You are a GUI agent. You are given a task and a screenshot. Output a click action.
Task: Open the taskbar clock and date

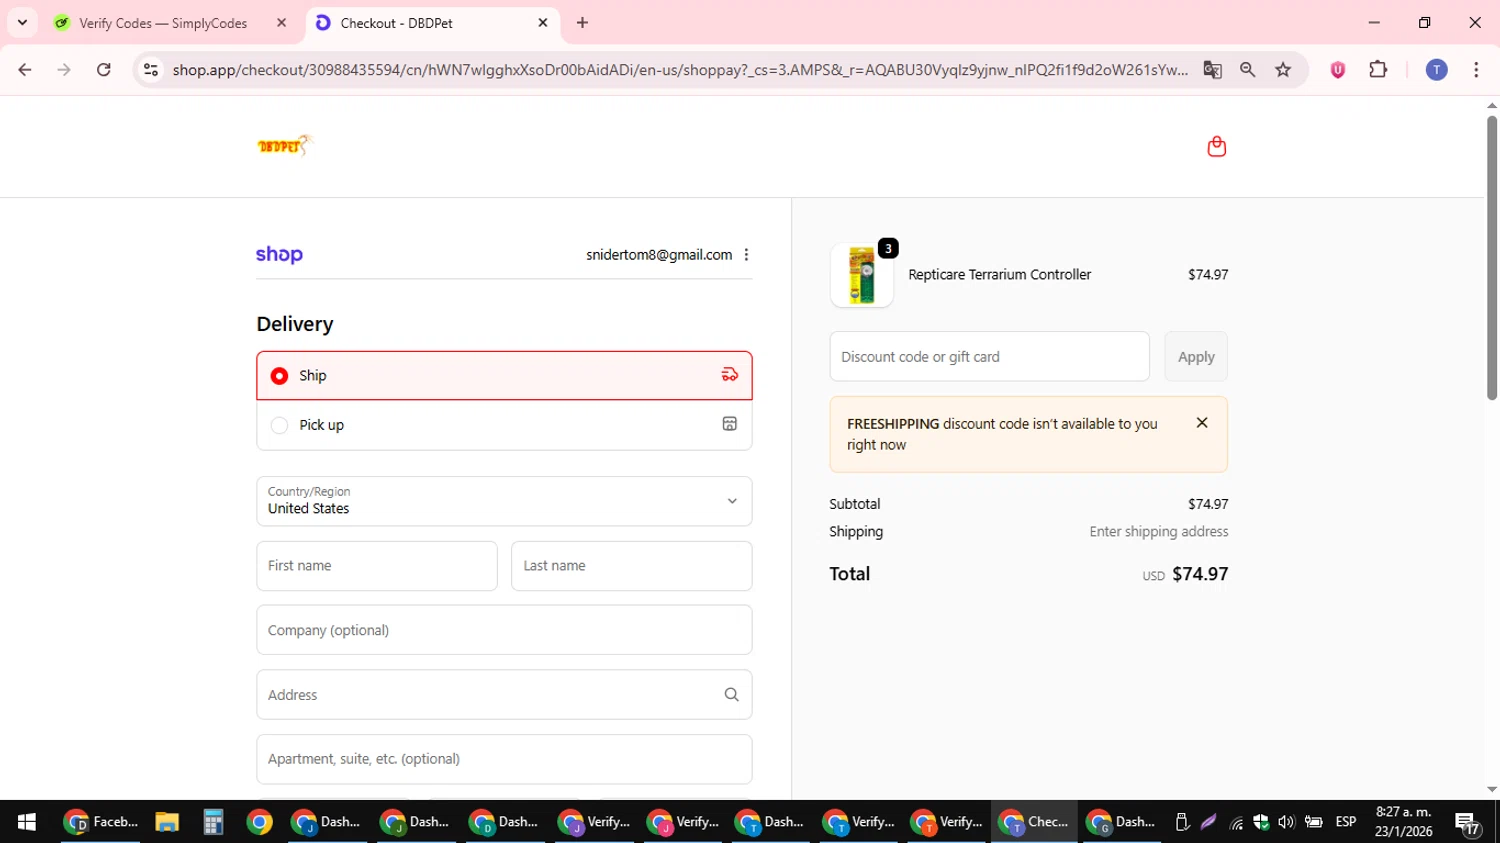click(1403, 822)
